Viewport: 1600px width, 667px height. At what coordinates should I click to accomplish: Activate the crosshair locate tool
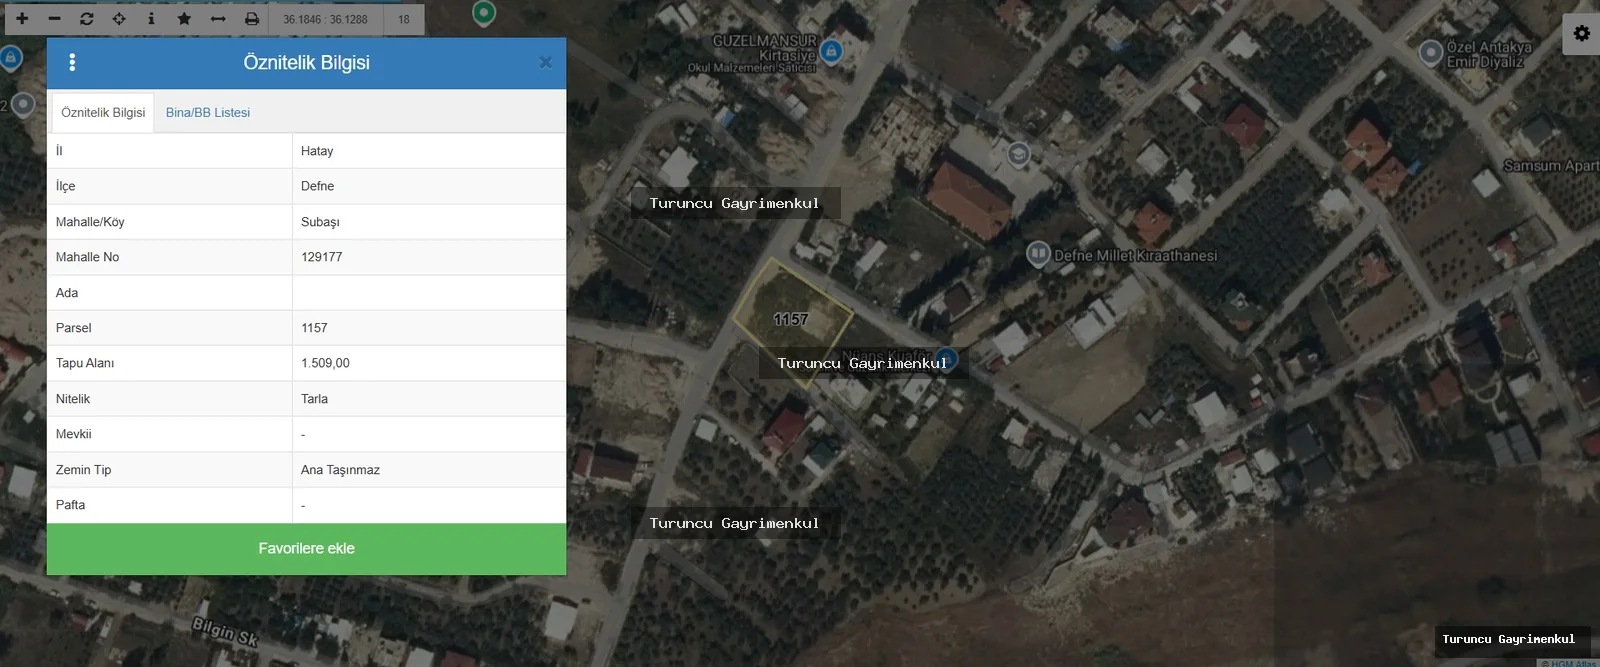[x=119, y=19]
